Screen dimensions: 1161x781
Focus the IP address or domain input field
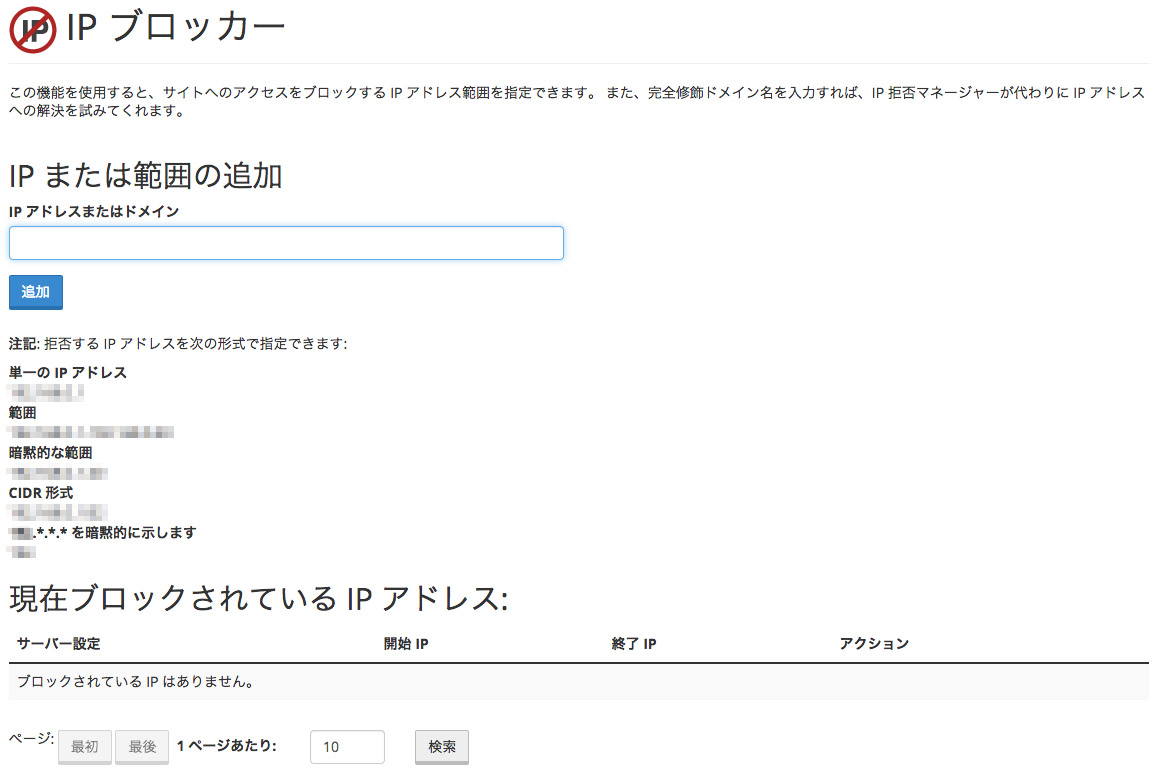[286, 243]
